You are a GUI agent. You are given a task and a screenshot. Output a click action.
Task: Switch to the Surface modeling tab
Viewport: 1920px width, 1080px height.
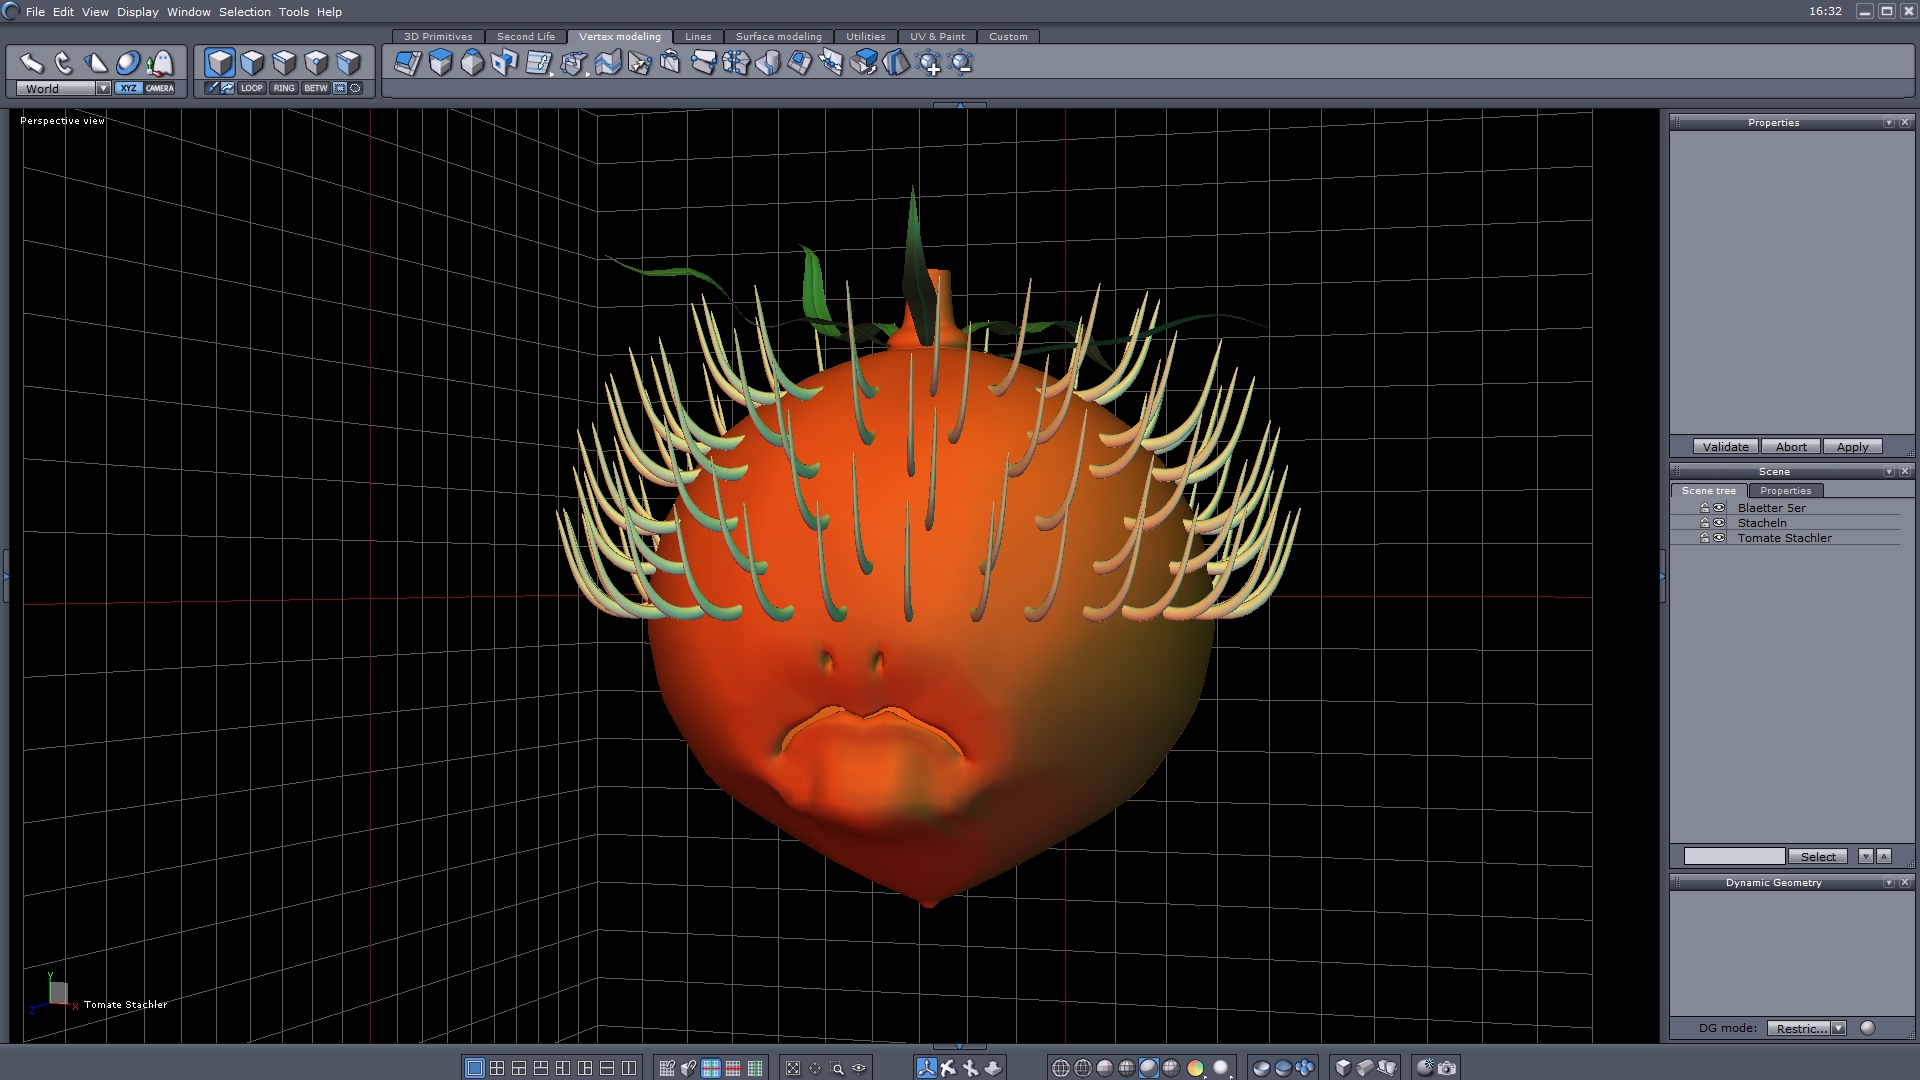pos(778,36)
